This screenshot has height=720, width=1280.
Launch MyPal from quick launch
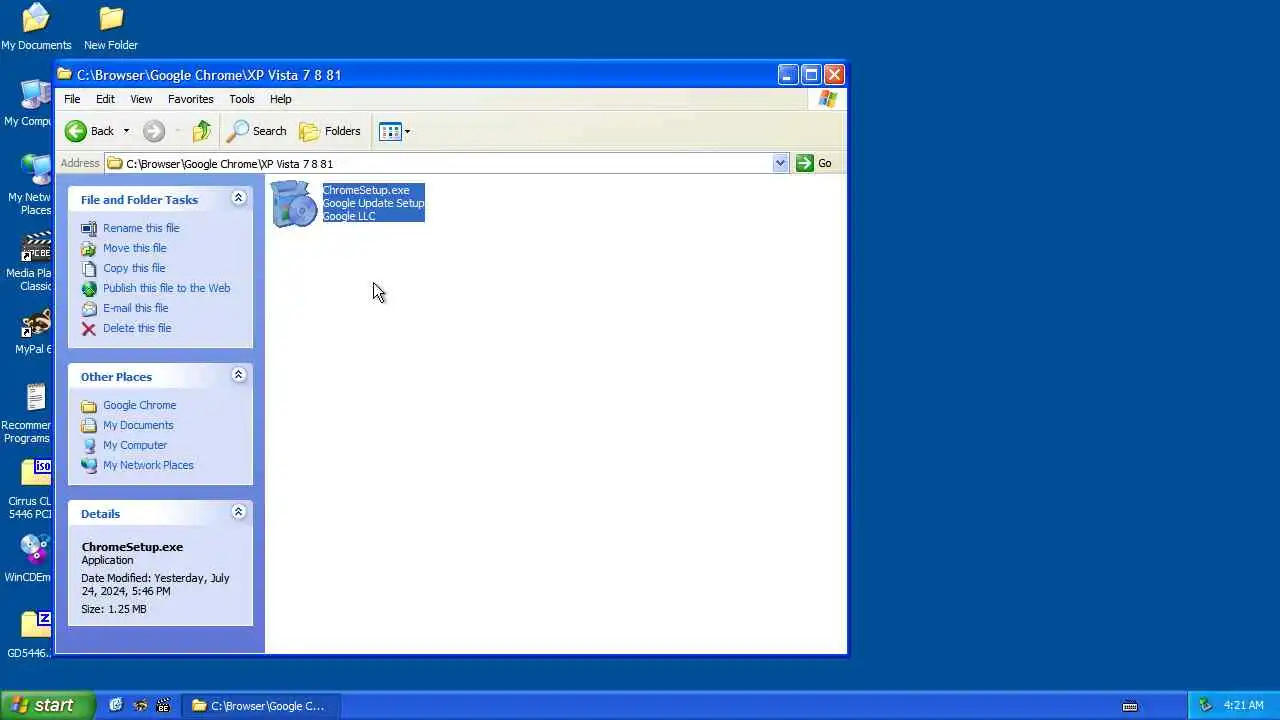click(x=140, y=705)
